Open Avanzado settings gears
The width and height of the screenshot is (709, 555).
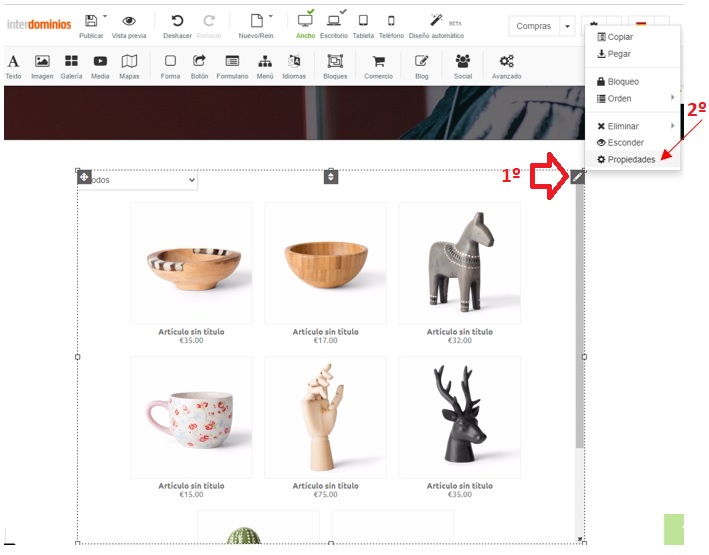pyautogui.click(x=506, y=66)
